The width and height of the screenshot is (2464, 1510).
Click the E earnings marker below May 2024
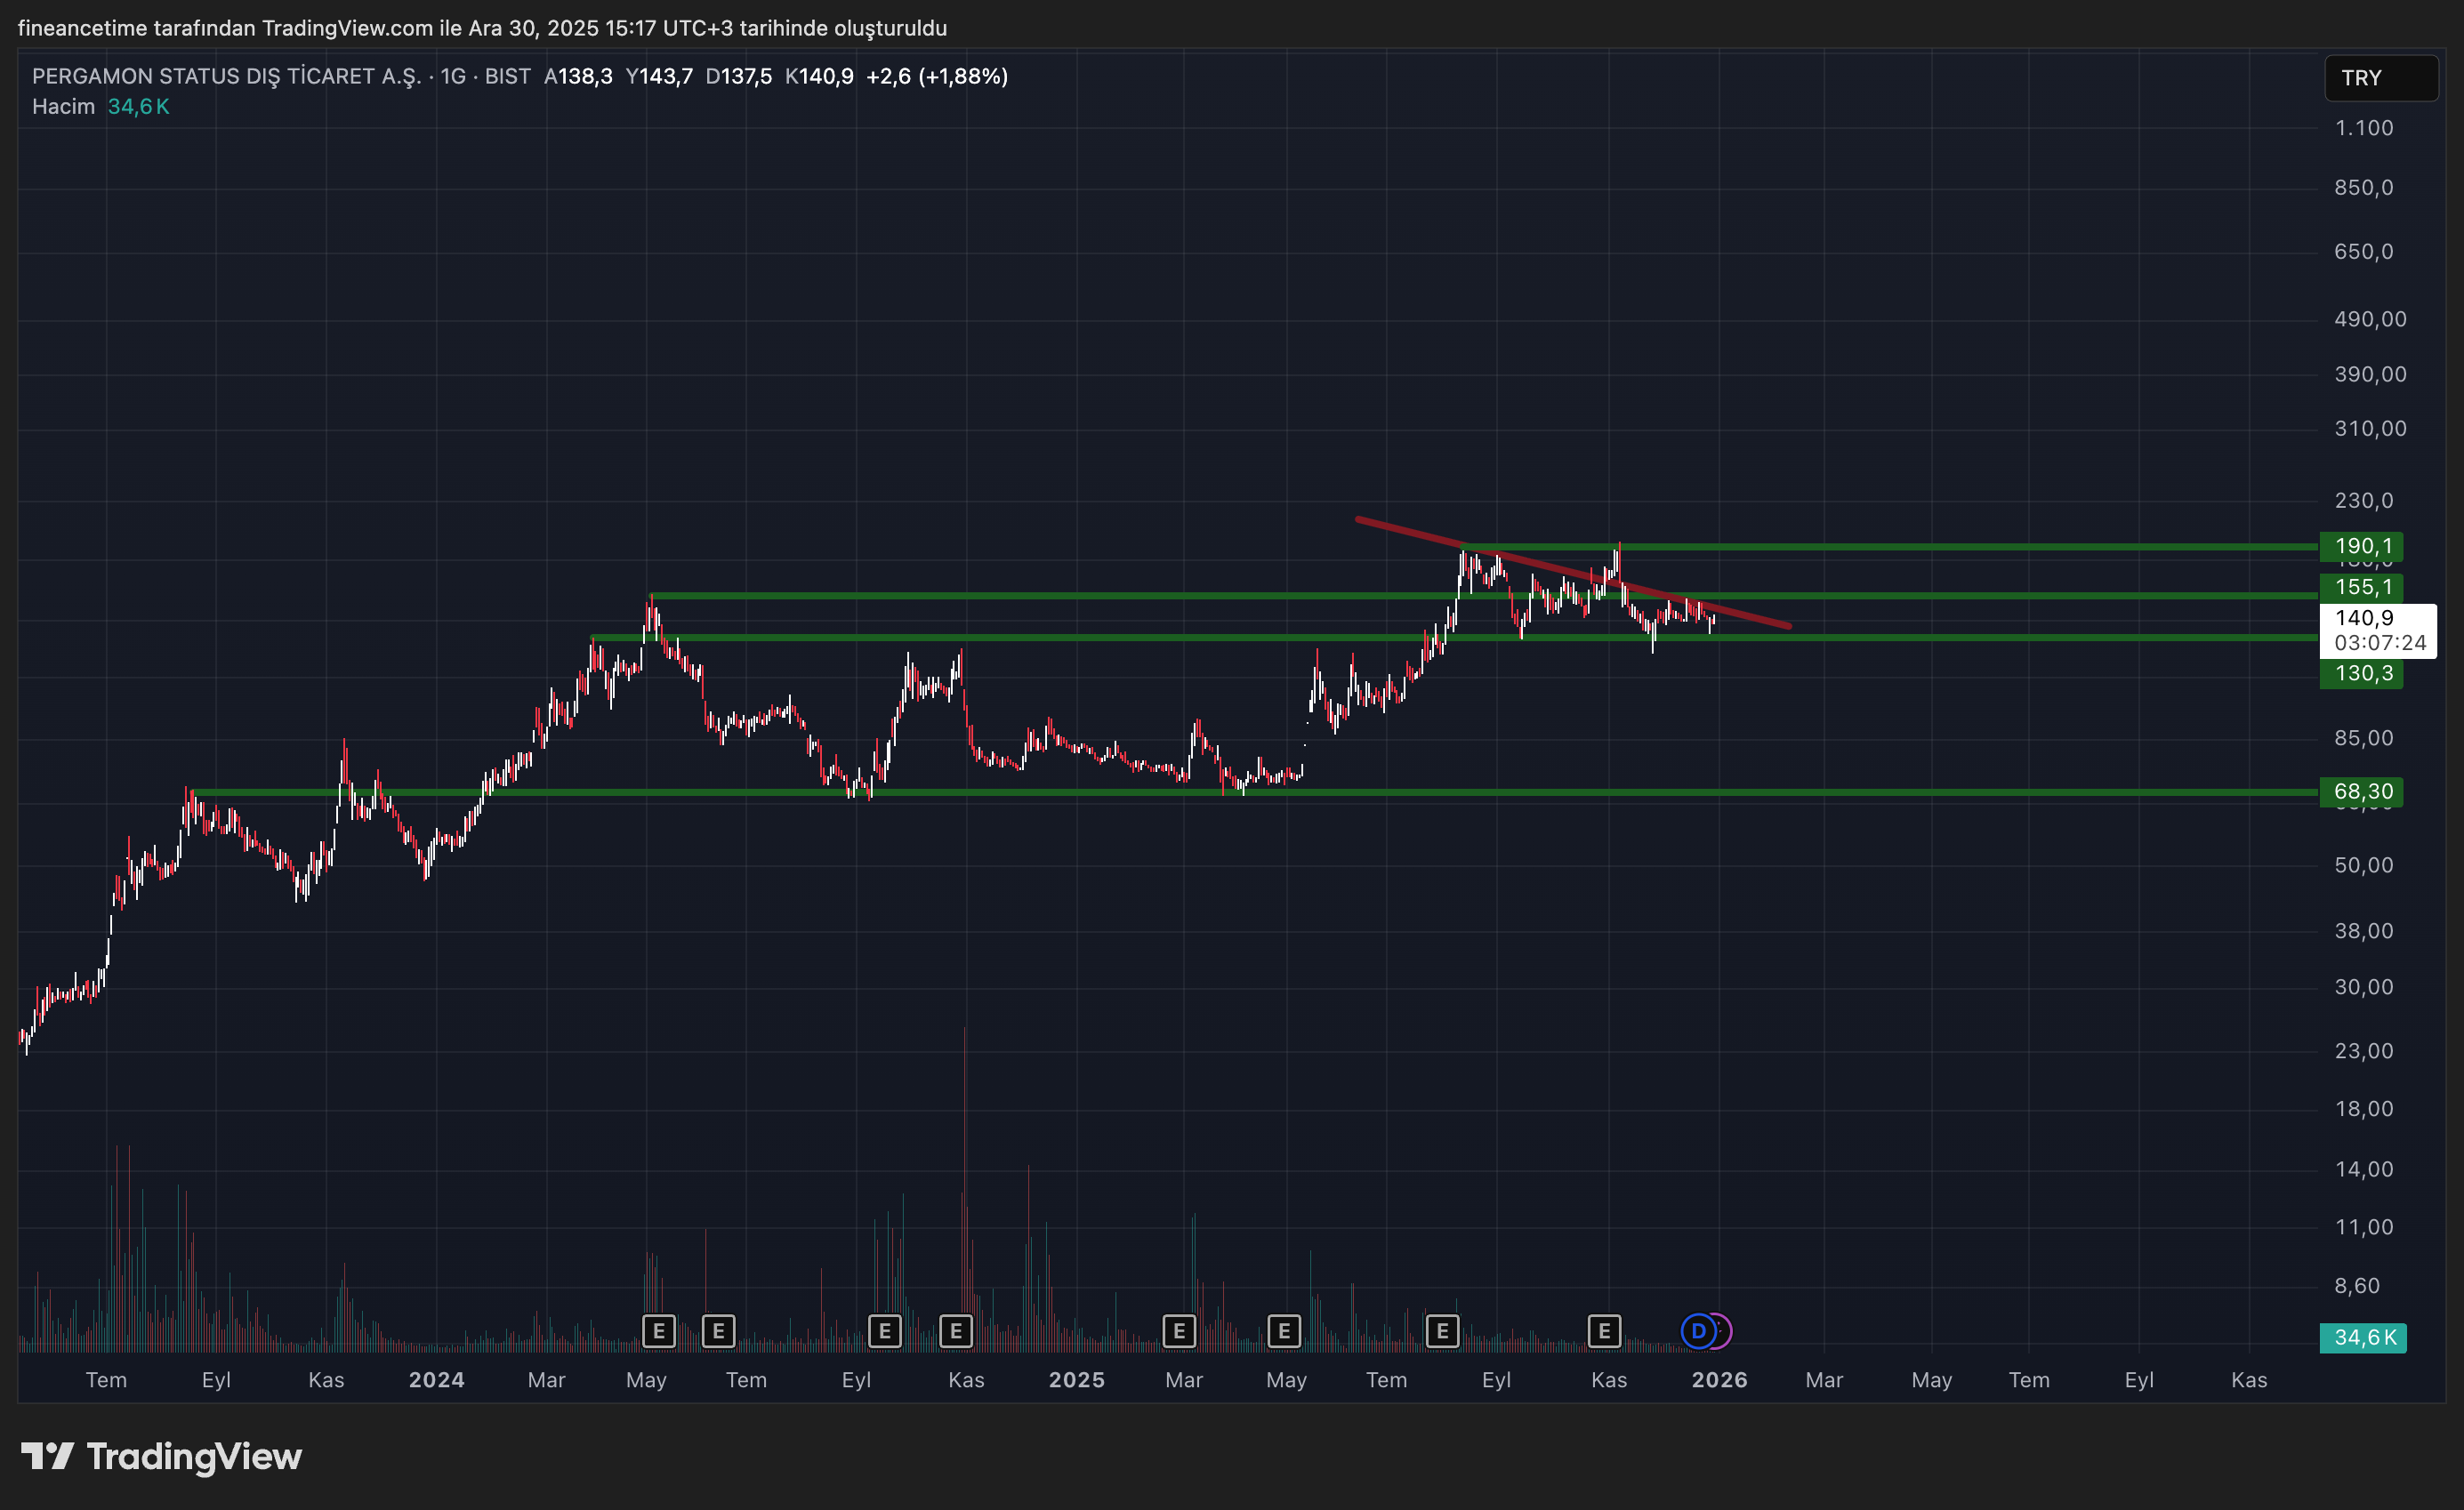(658, 1331)
